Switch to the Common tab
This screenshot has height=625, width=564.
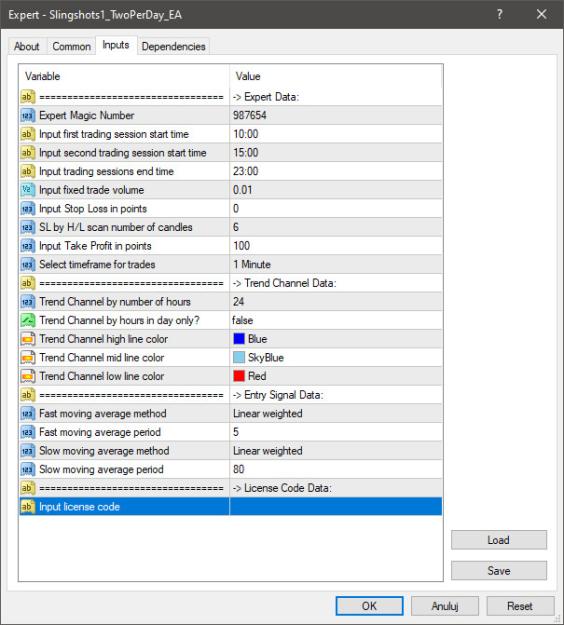72,47
